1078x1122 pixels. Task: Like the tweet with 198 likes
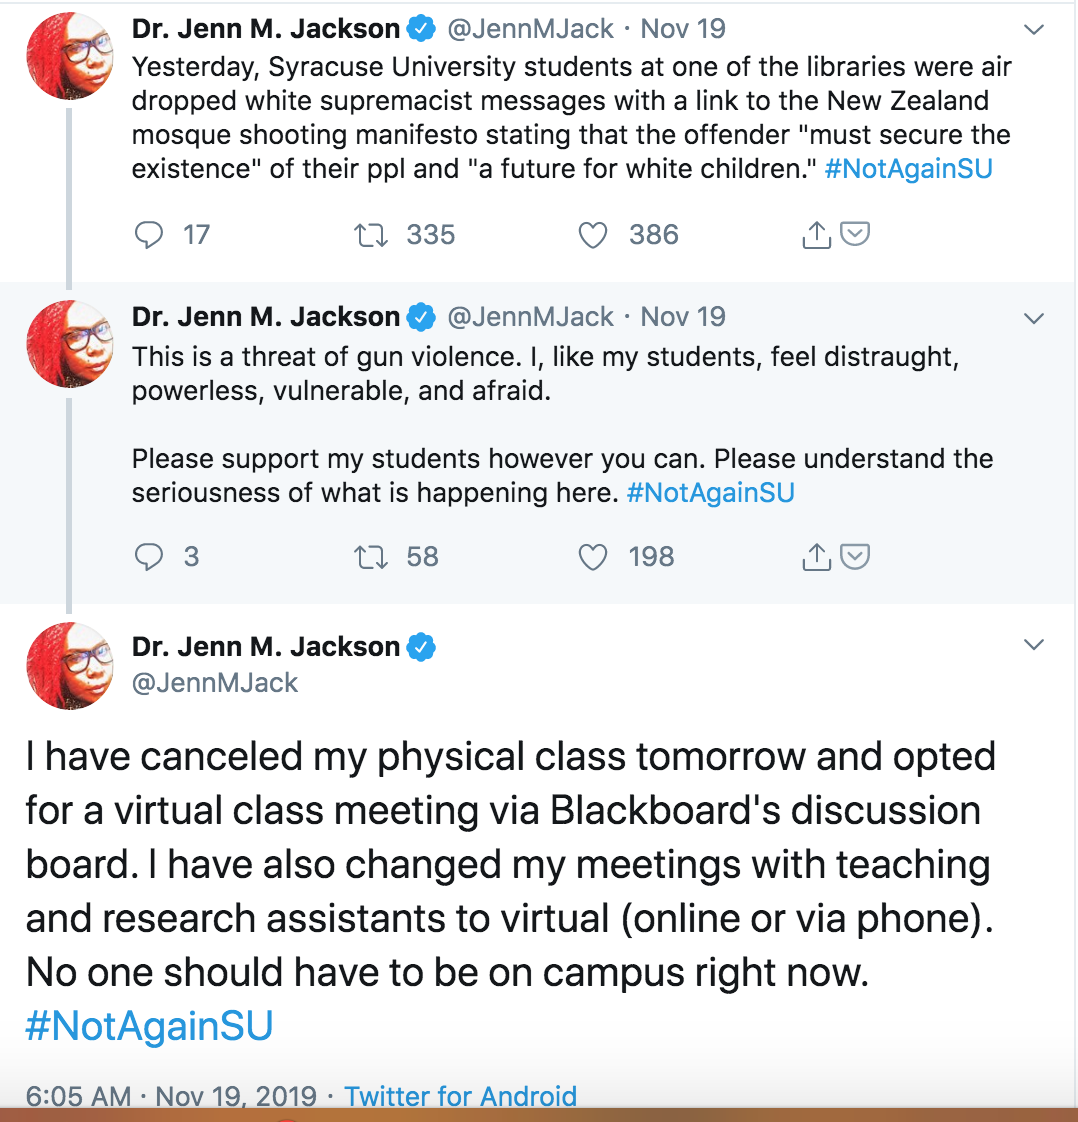592,557
